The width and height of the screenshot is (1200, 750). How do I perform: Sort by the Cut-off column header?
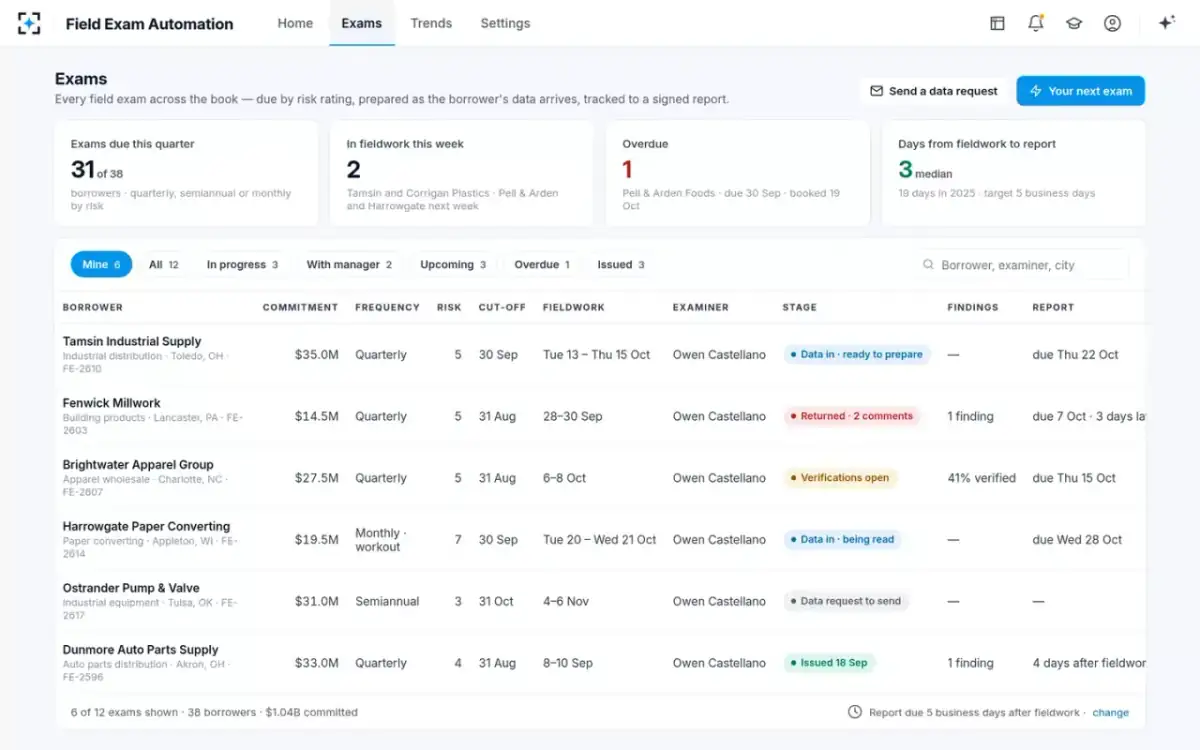pyautogui.click(x=502, y=307)
